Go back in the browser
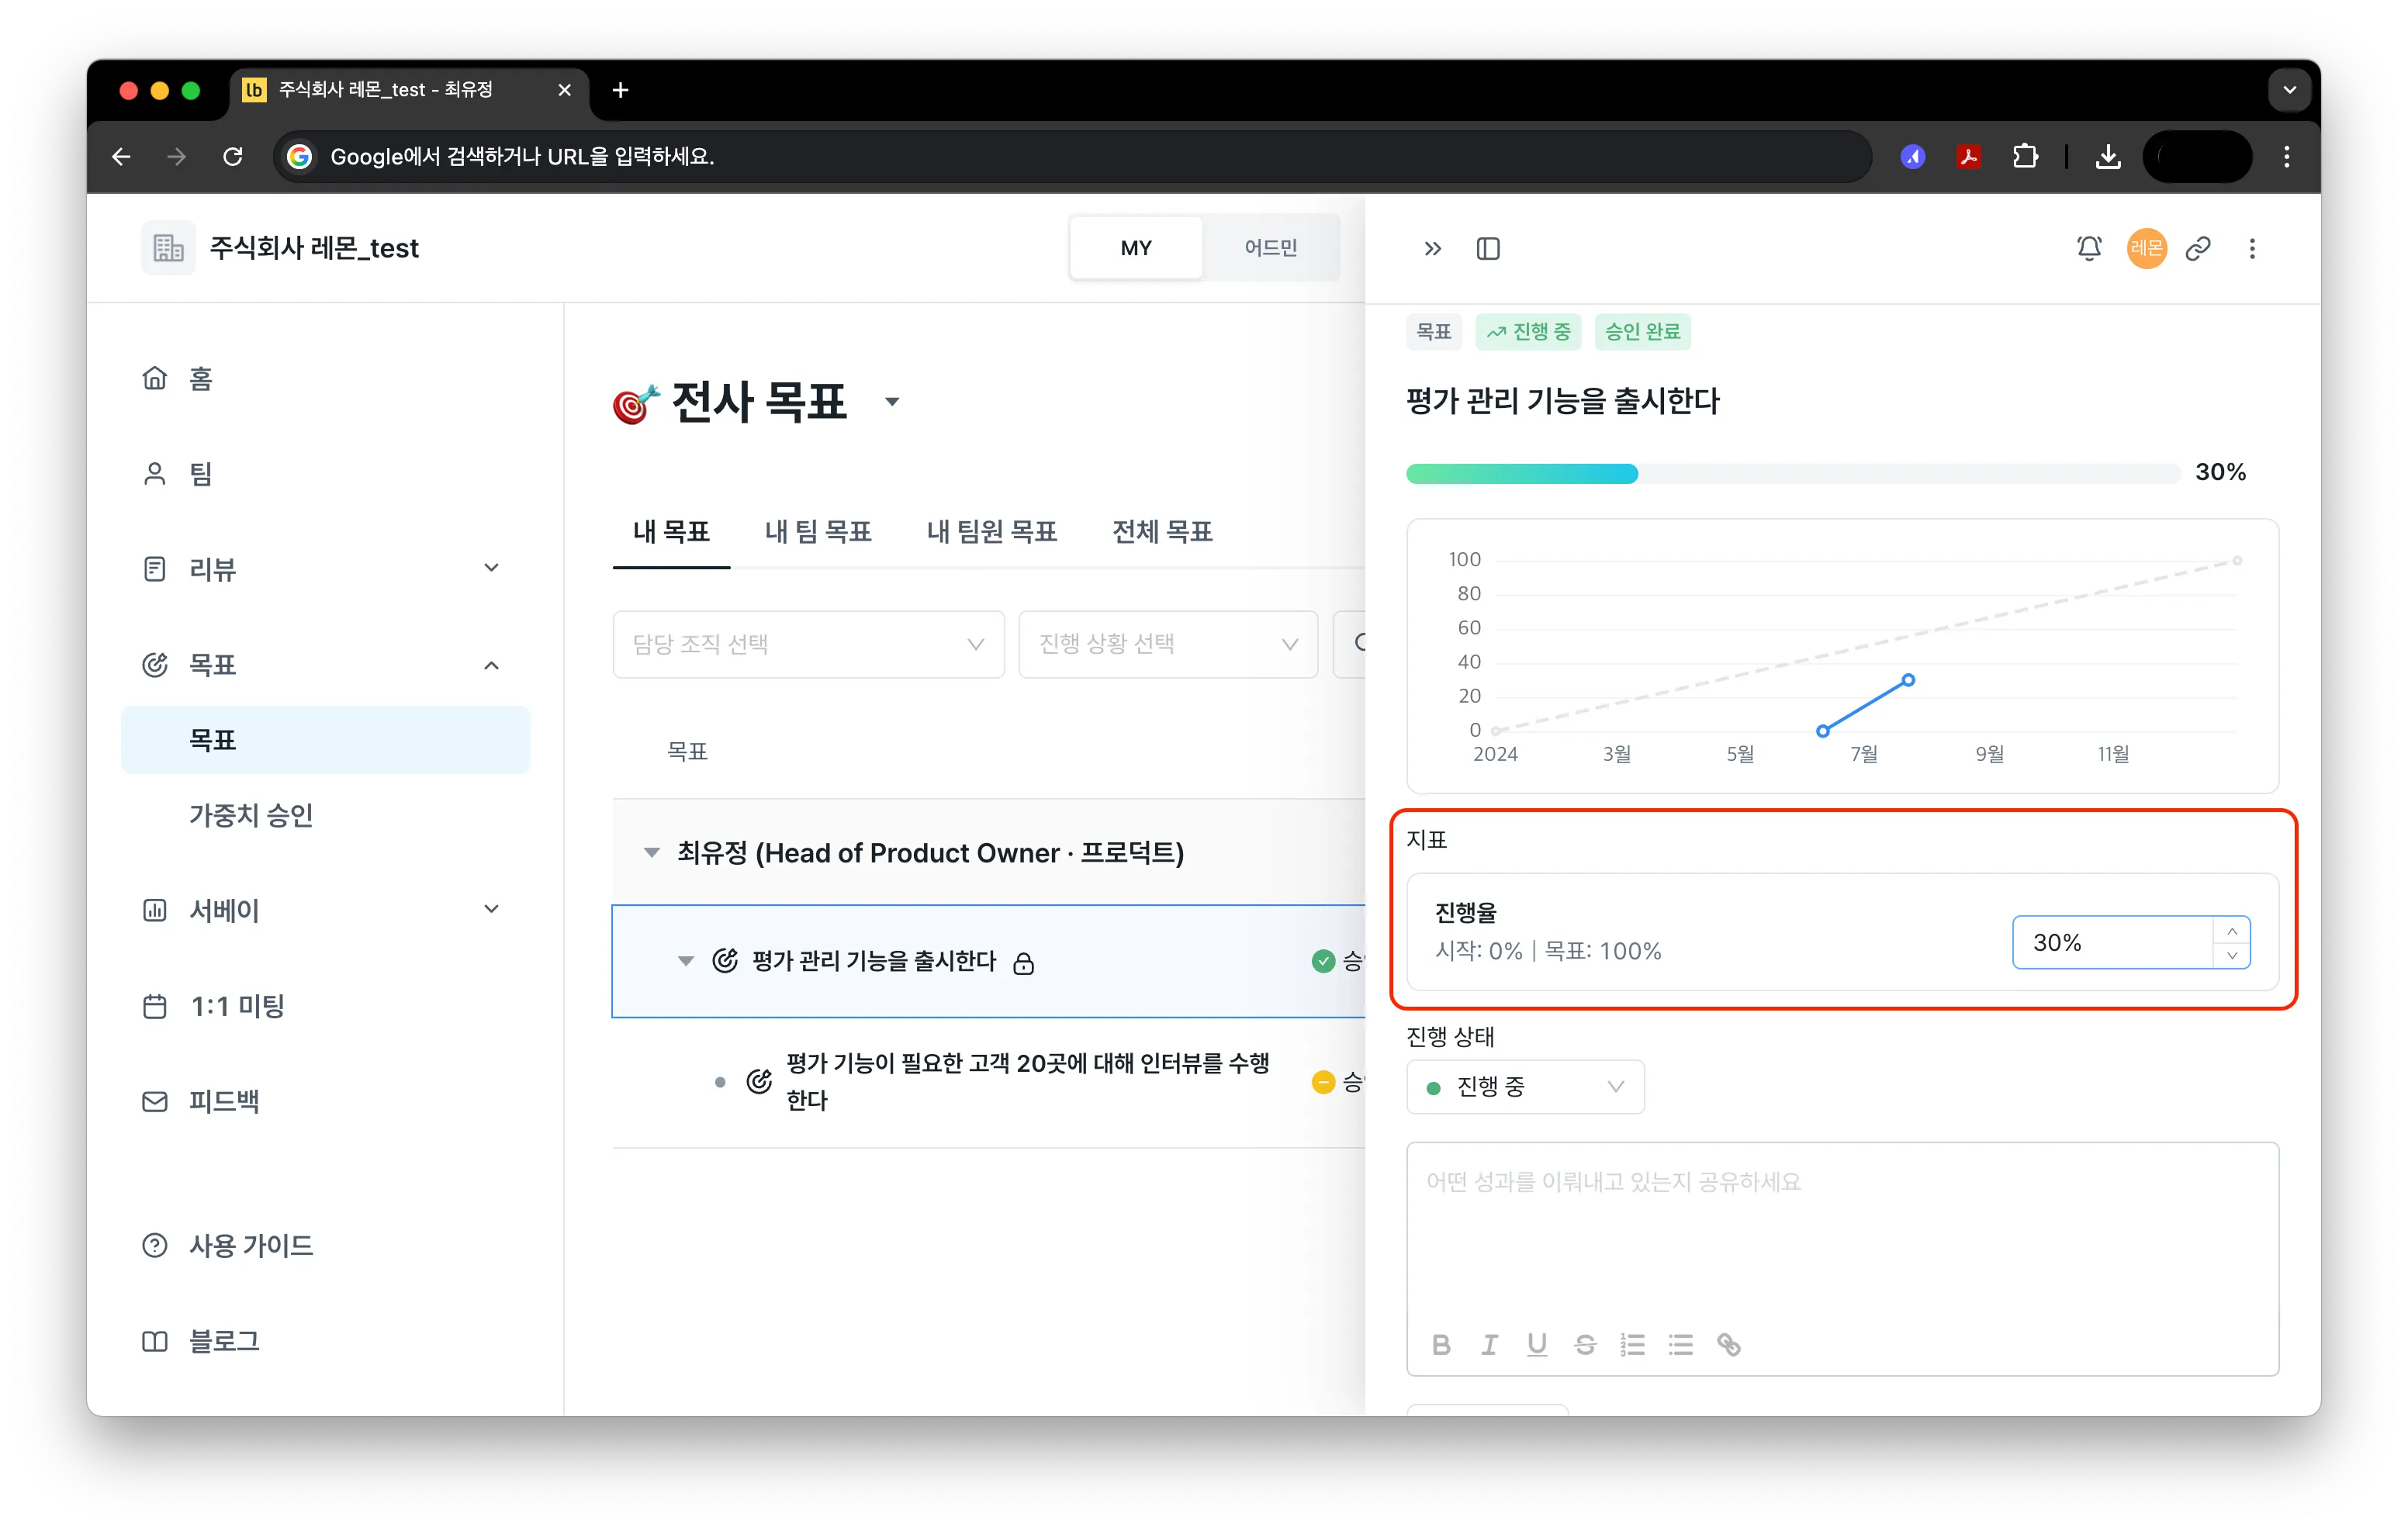 coord(121,156)
